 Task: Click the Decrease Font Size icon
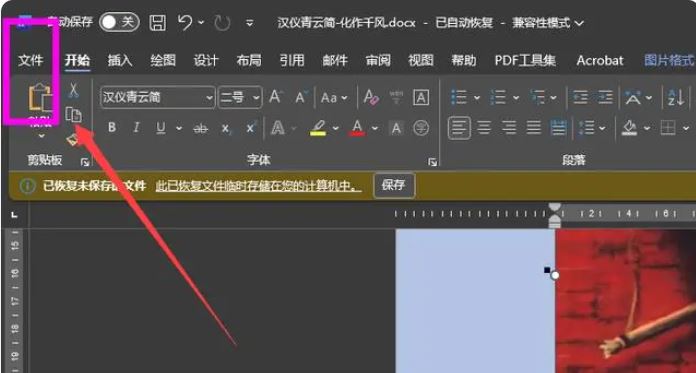coord(301,97)
